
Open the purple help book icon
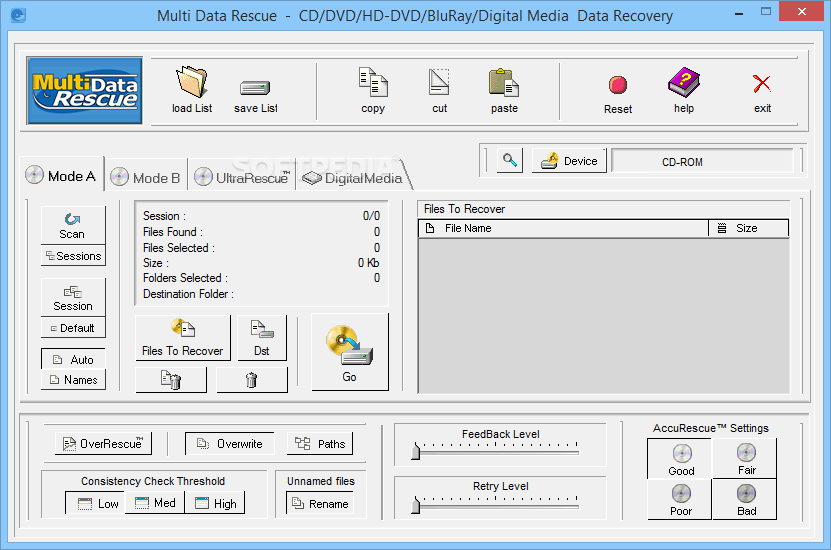[684, 82]
